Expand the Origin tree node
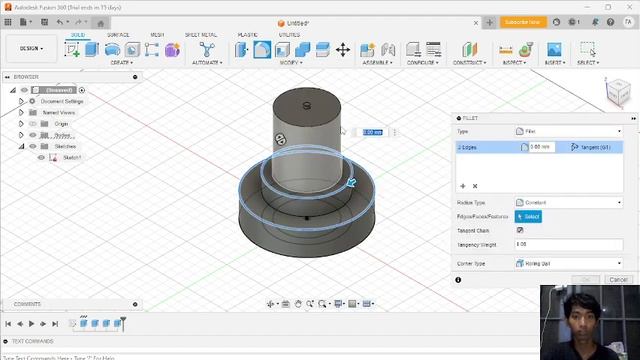Image resolution: width=640 pixels, height=360 pixels. click(x=21, y=124)
